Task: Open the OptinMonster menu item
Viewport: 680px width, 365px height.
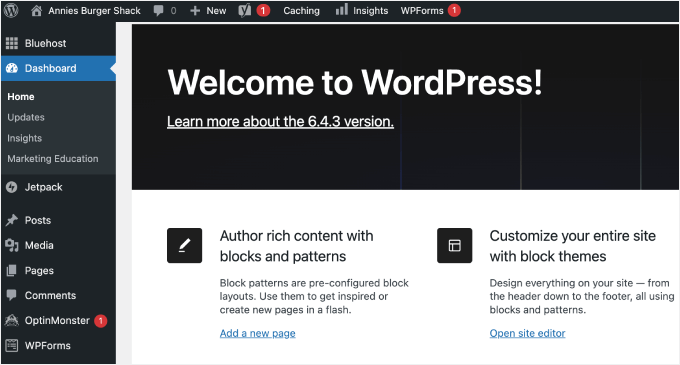Action: (x=57, y=321)
